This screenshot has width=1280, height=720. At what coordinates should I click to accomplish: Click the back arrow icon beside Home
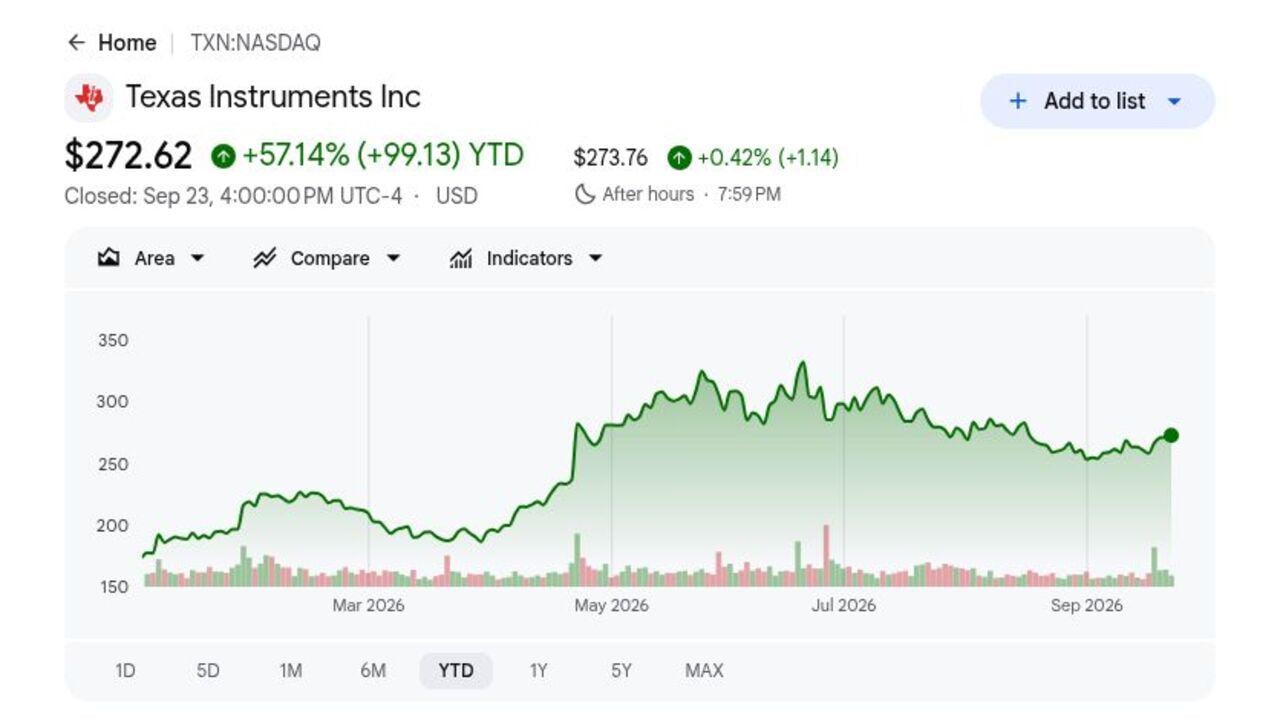(x=76, y=43)
